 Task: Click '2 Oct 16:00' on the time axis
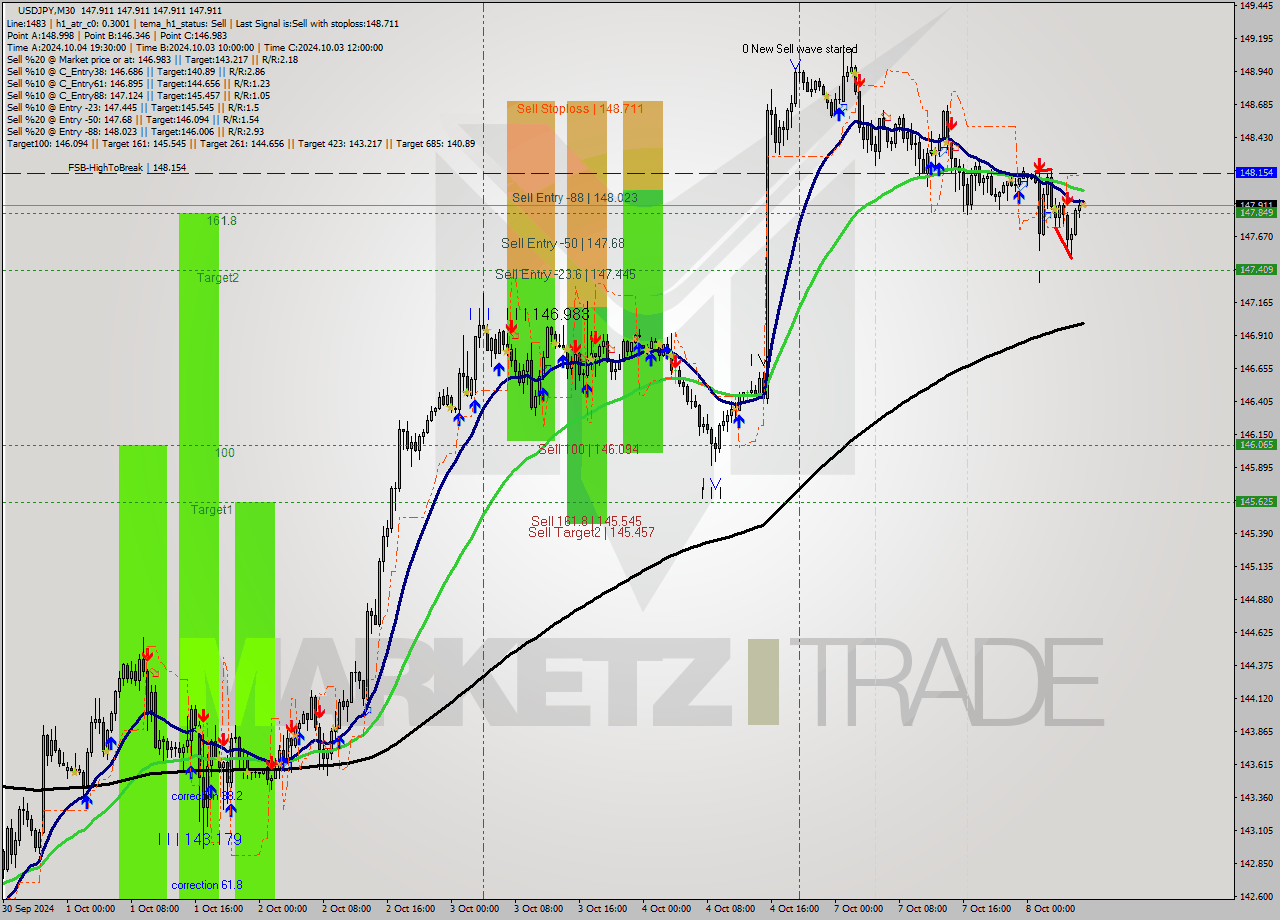click(x=410, y=909)
